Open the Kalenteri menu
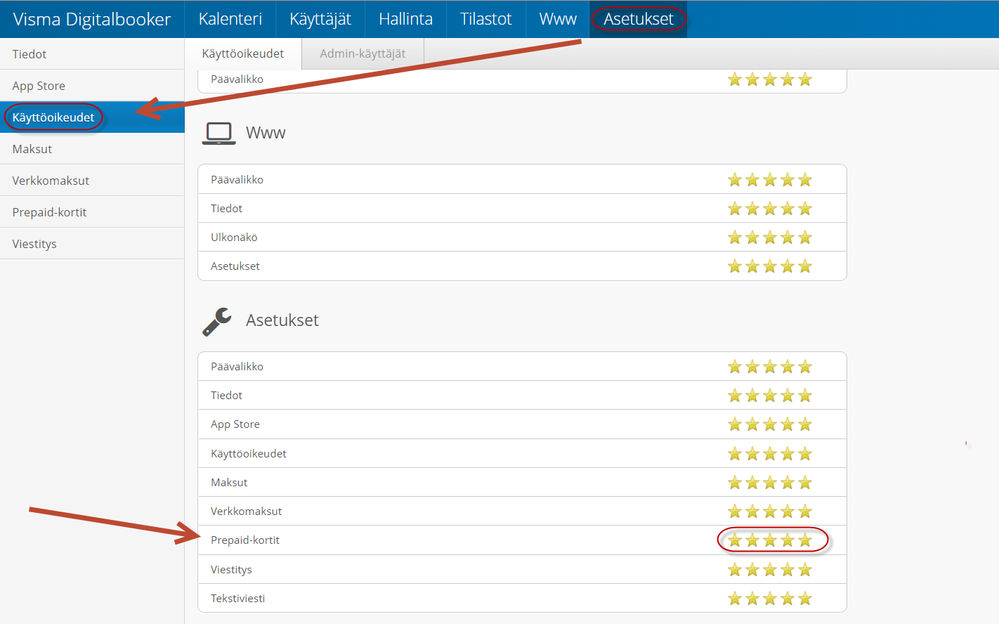The image size is (999, 624). (230, 19)
